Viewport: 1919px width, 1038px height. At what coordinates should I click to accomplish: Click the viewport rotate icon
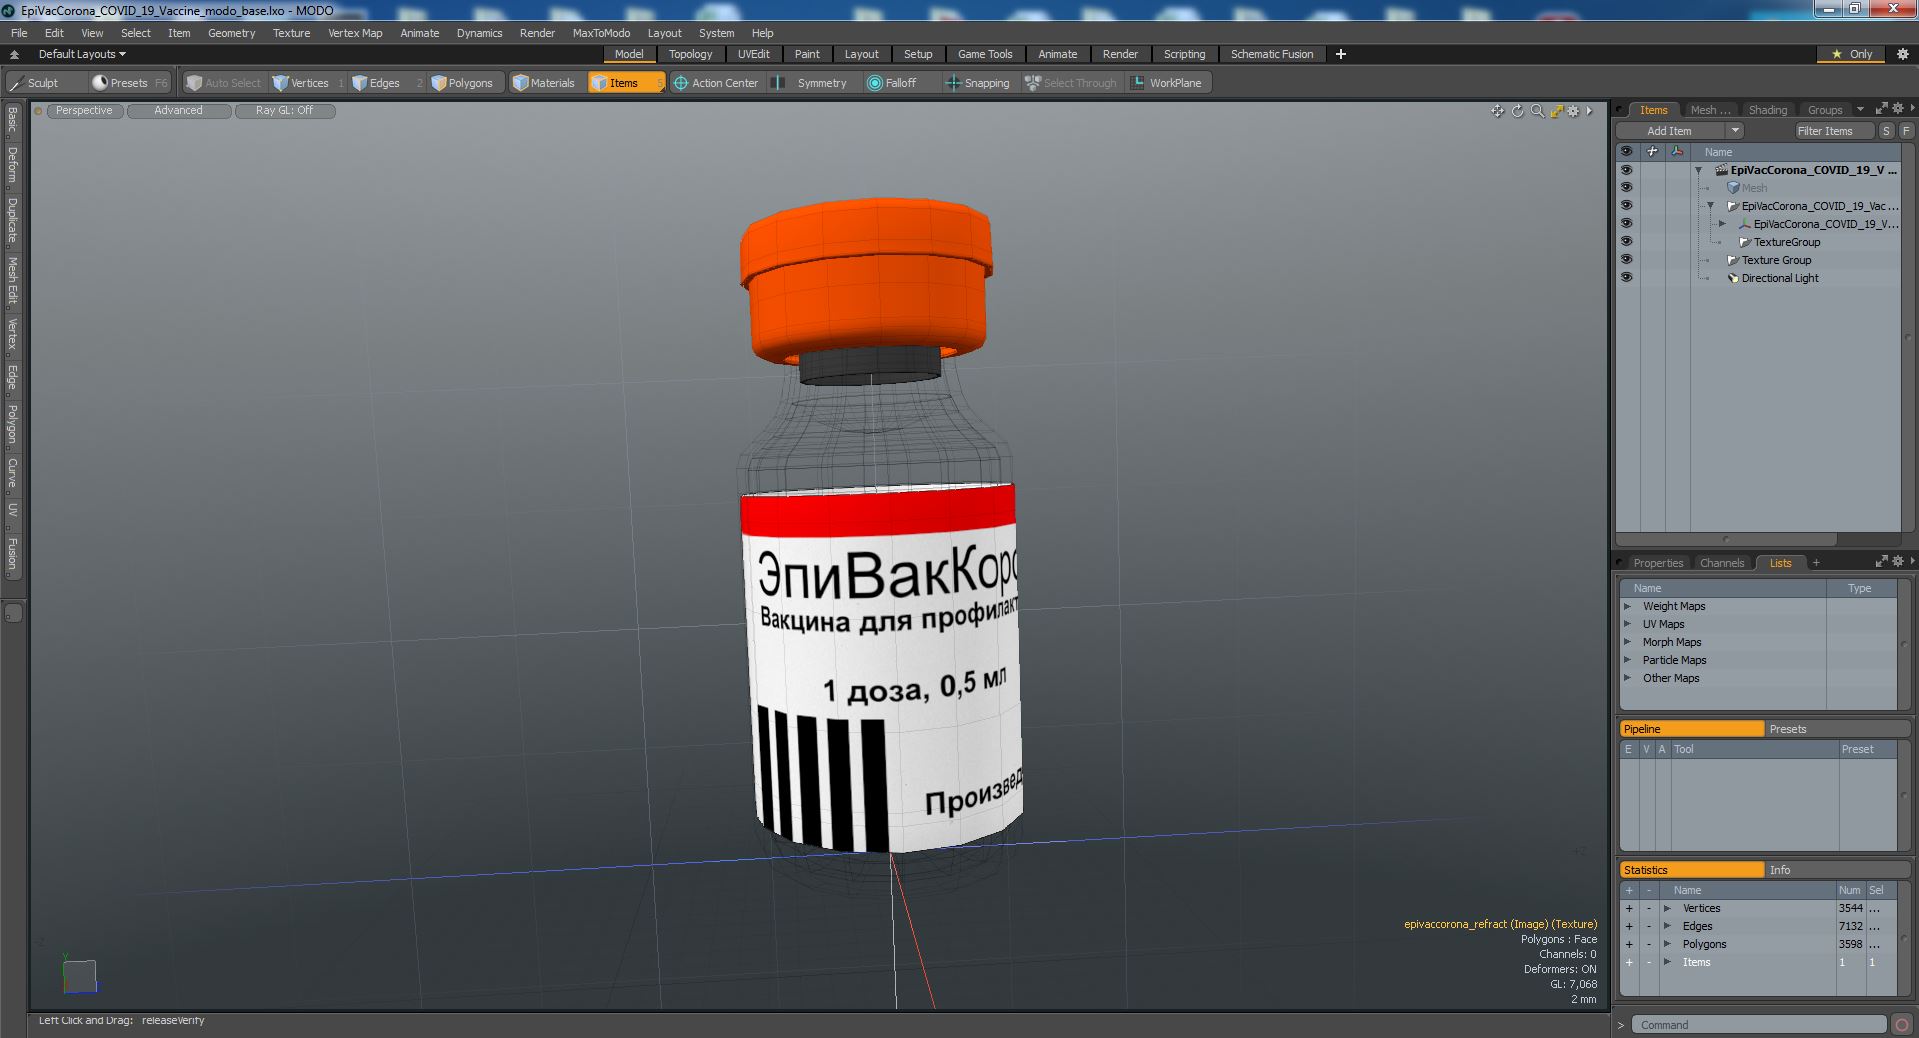click(x=1517, y=111)
